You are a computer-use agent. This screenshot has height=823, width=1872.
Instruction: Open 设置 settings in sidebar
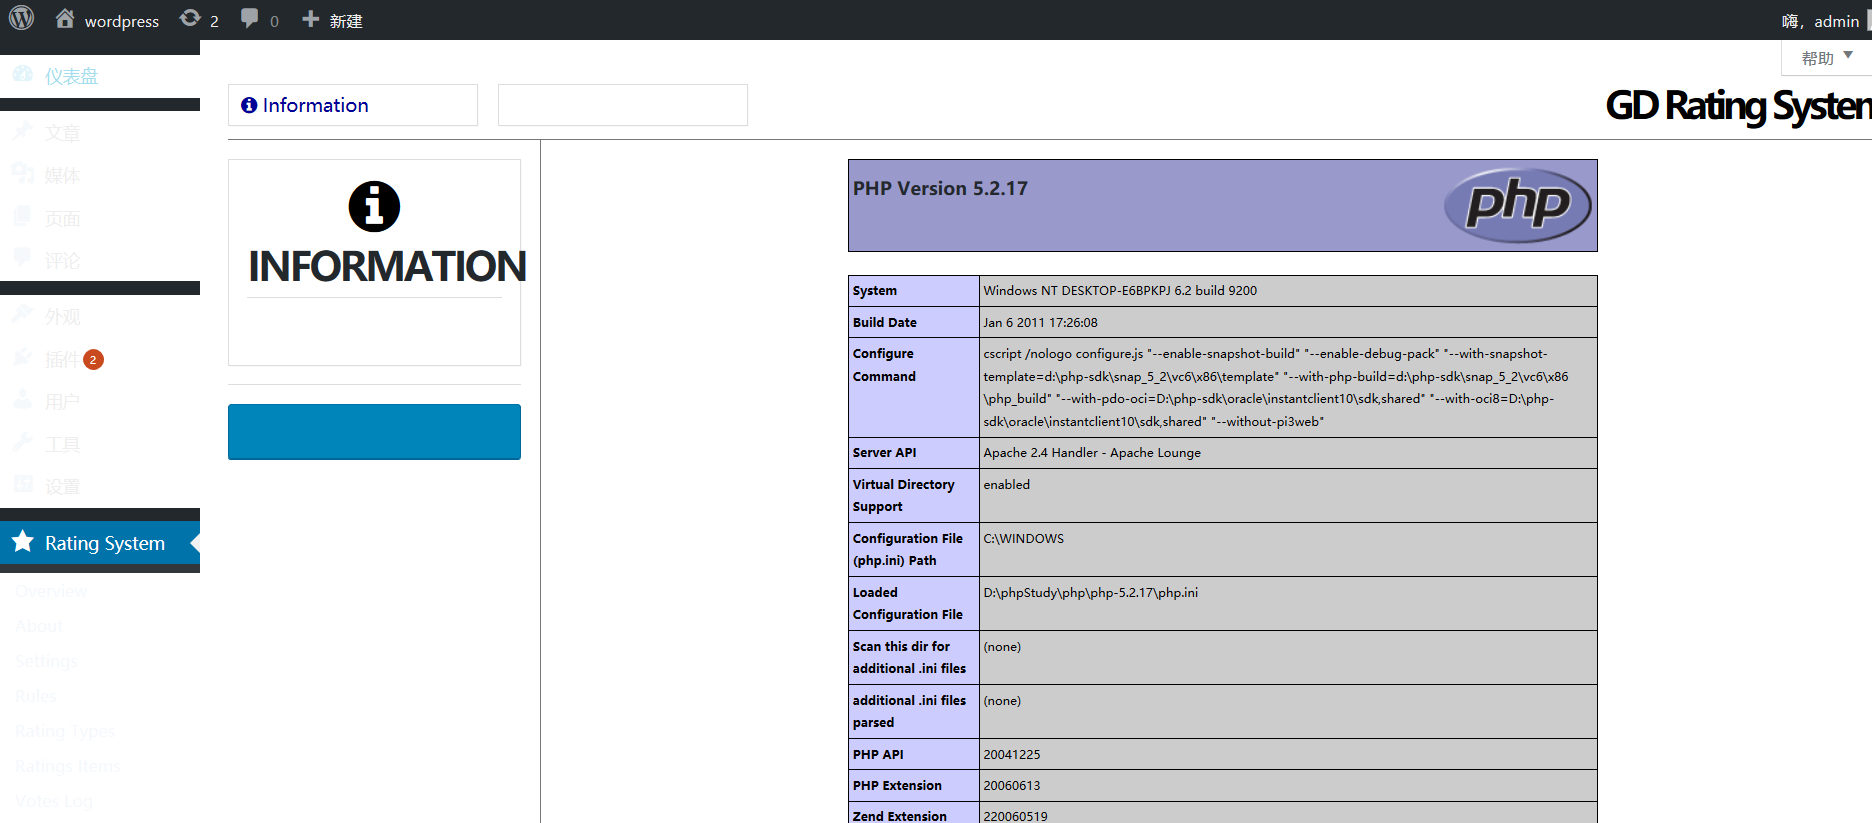100,487
